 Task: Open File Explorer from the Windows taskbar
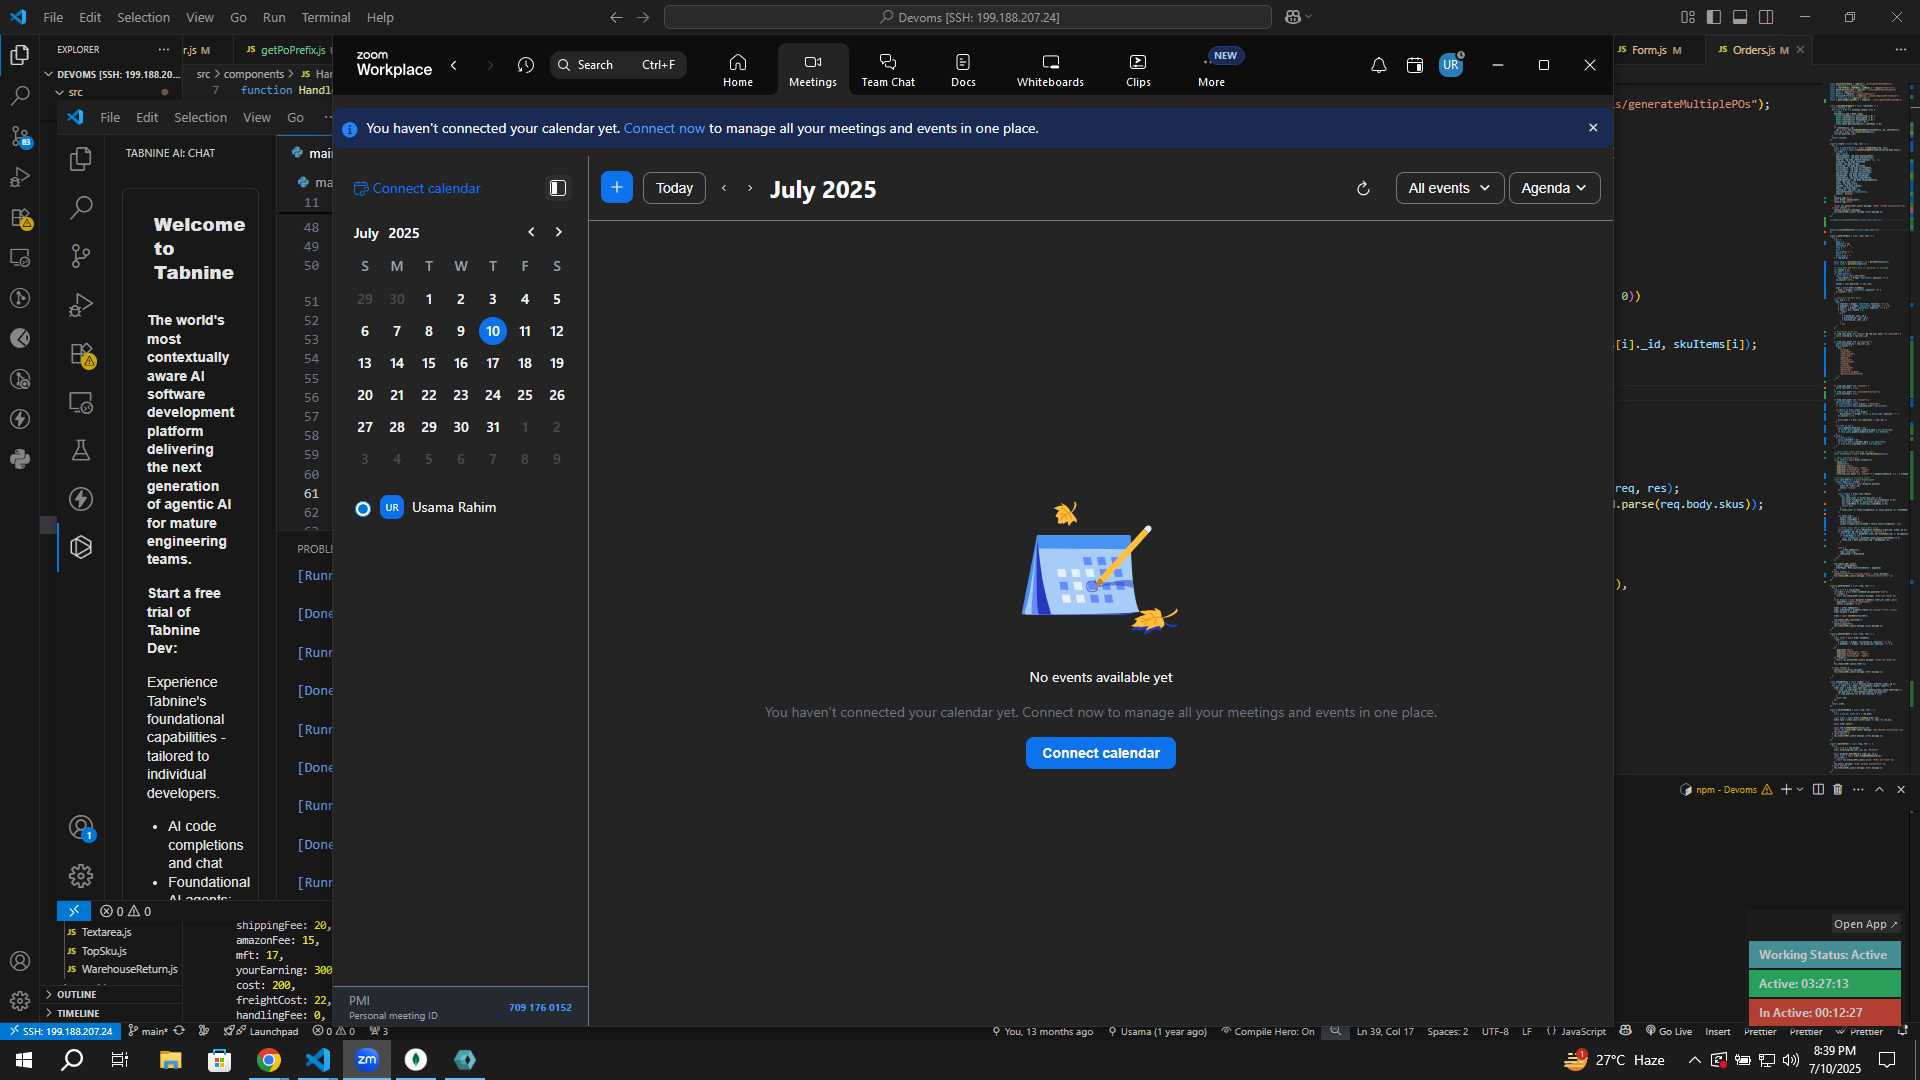[x=170, y=1060]
